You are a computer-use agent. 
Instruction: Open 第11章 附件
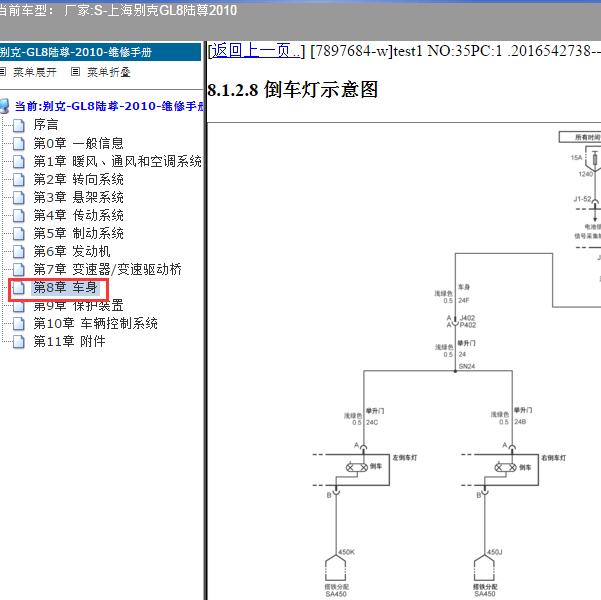69,341
